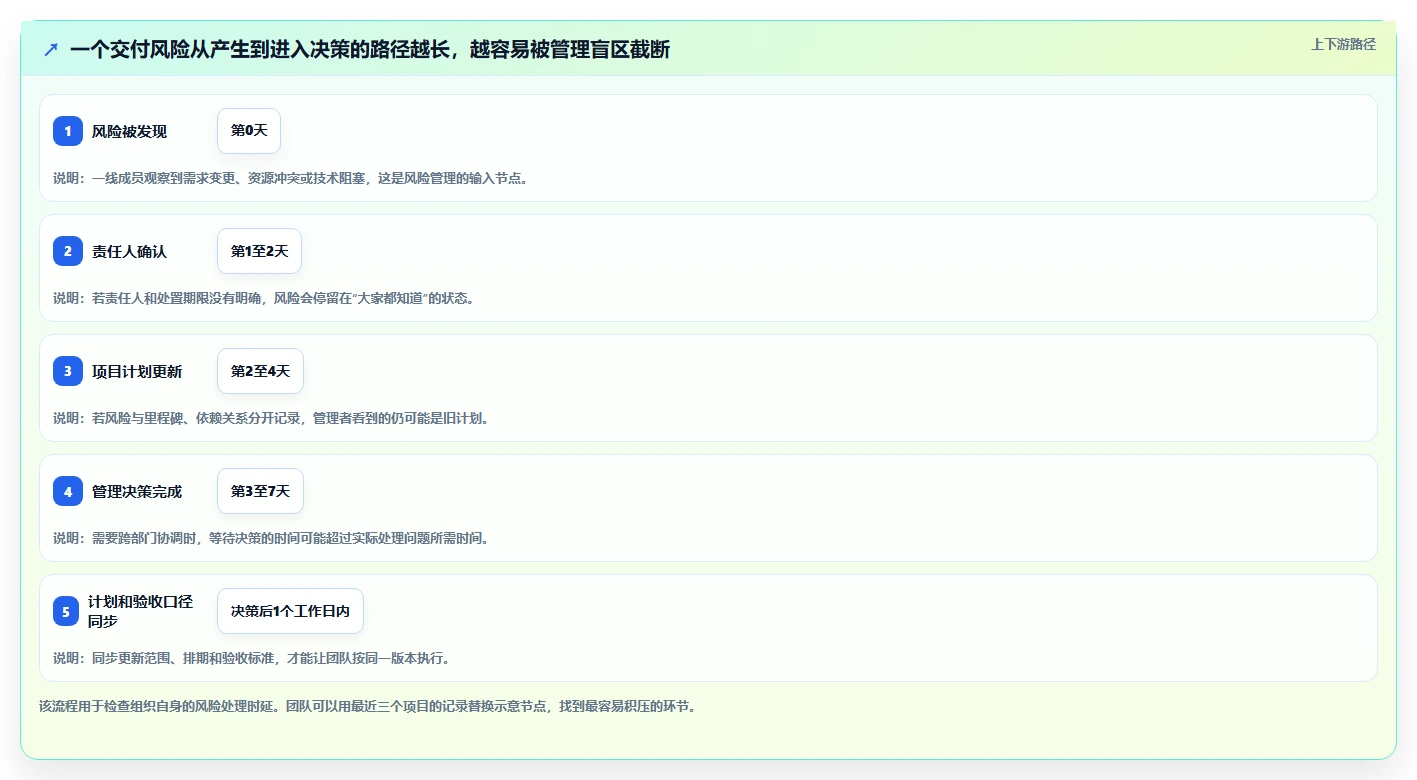The height and width of the screenshot is (780, 1417).
Task: Click the 第1至2天 time chip
Action: [x=259, y=251]
